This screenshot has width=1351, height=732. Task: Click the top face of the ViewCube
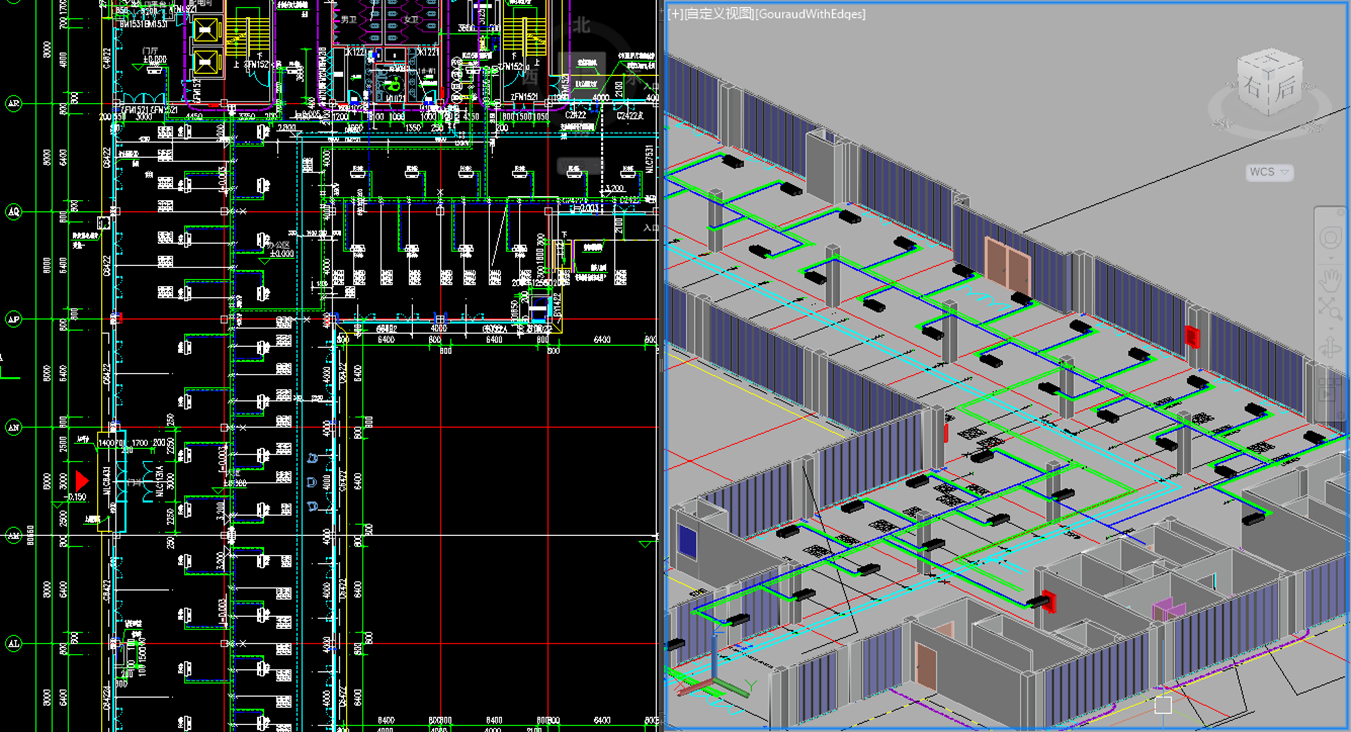pos(1271,59)
